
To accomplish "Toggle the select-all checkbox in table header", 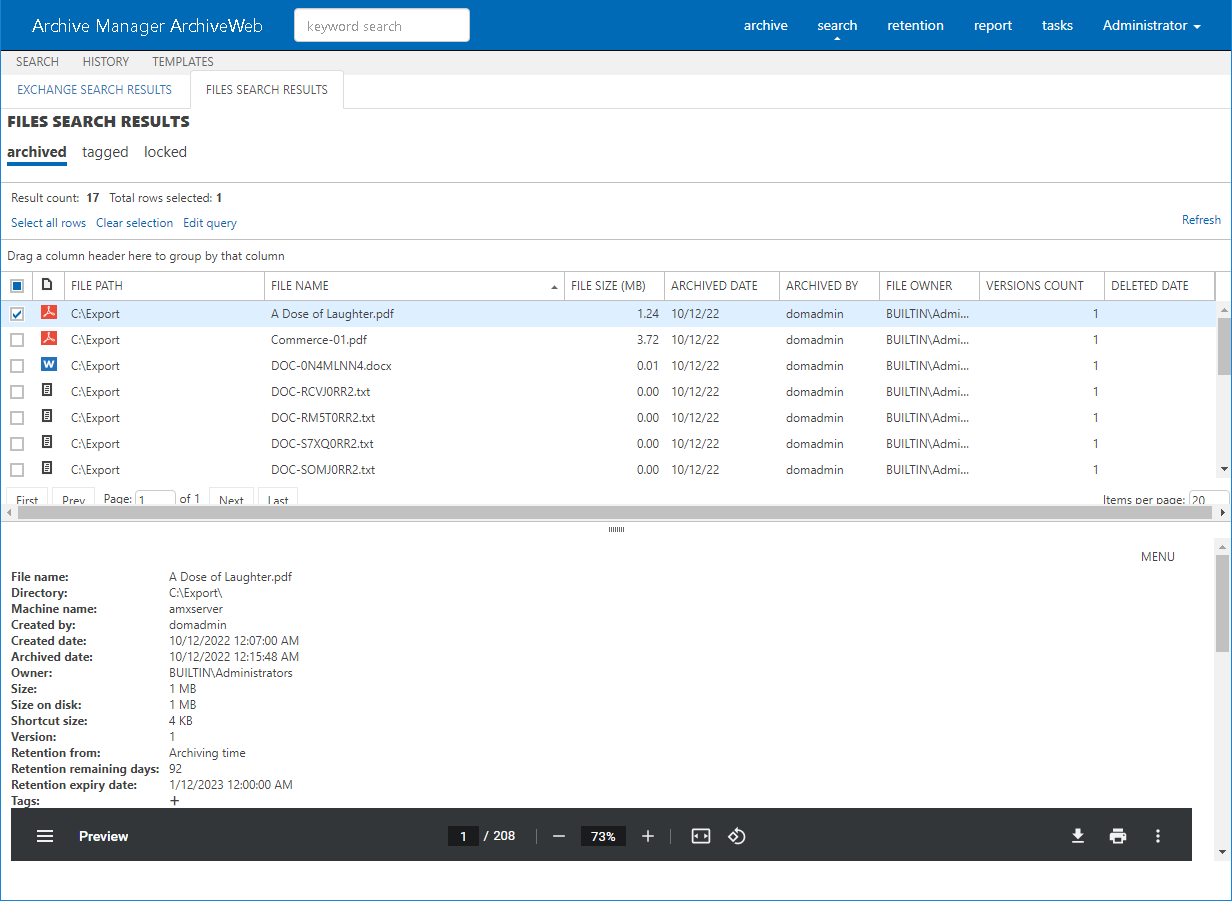I will pyautogui.click(x=17, y=286).
